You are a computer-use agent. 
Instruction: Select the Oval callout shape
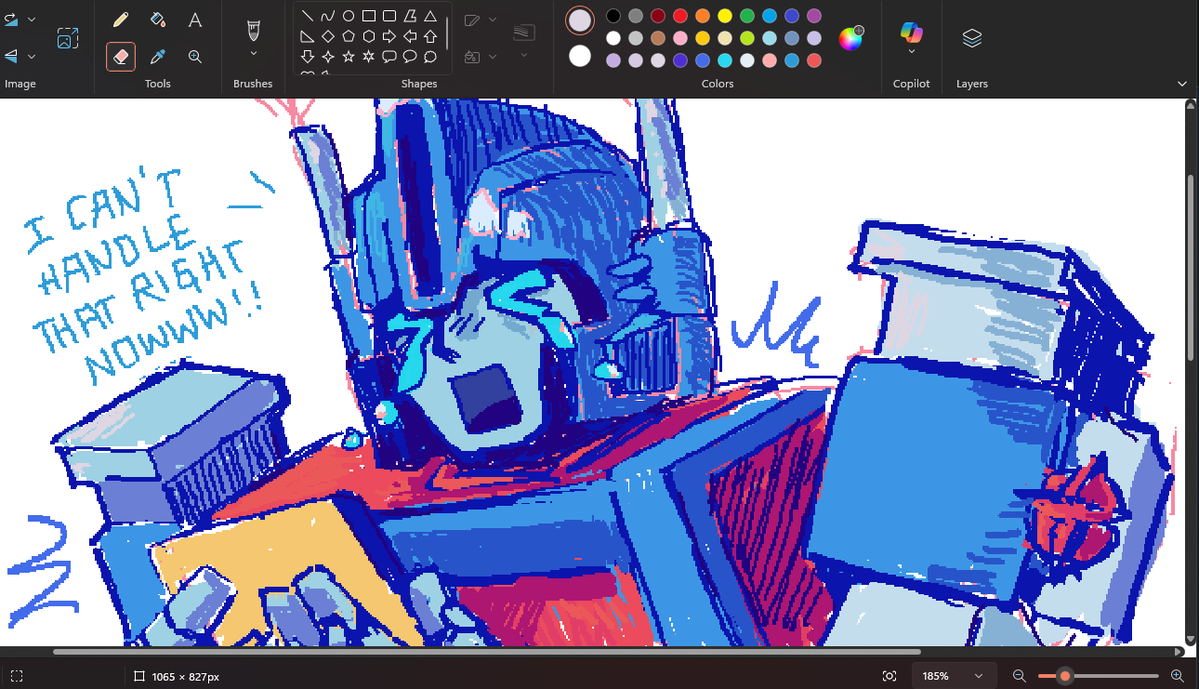[x=410, y=57]
